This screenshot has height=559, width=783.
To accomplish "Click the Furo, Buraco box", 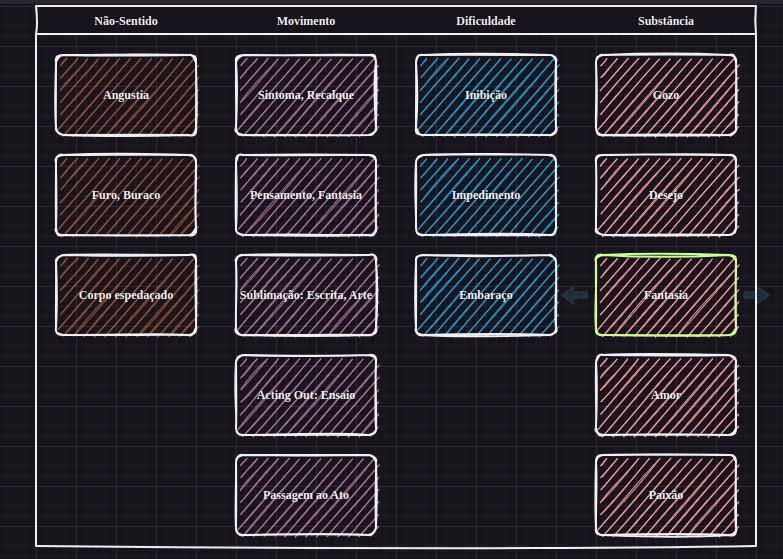I will [126, 195].
